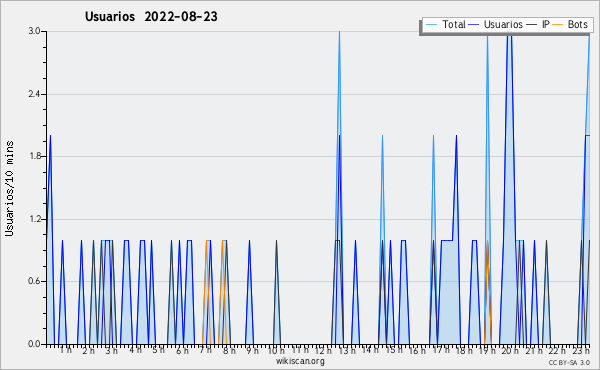Click the '15 h' x-axis label
This screenshot has height=370, width=600.
pyautogui.click(x=394, y=350)
